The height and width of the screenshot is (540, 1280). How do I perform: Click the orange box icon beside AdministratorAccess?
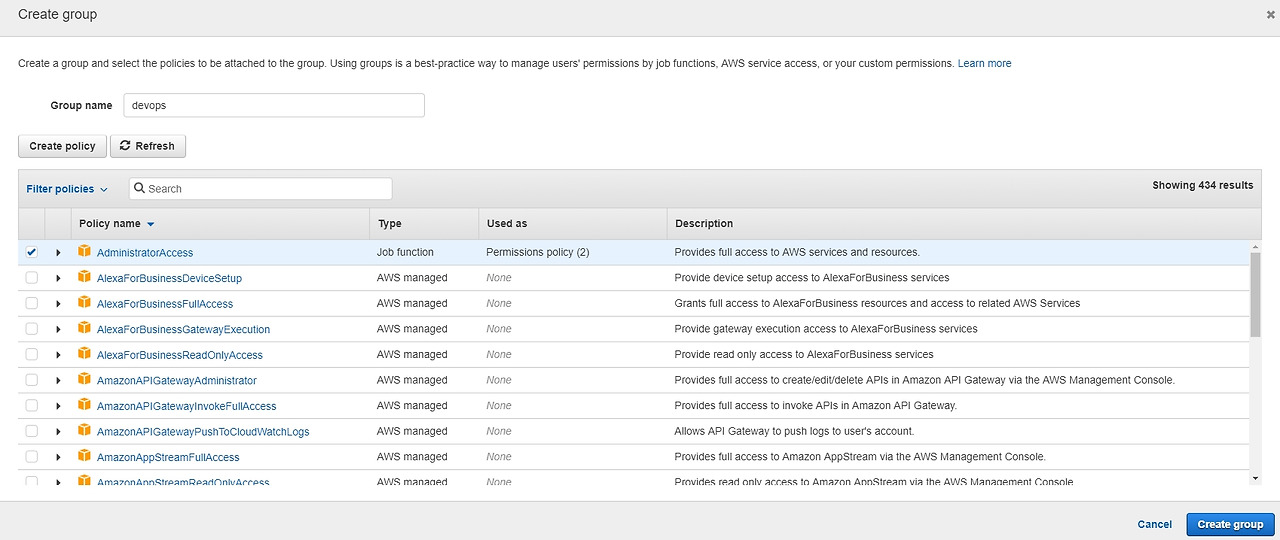point(85,252)
